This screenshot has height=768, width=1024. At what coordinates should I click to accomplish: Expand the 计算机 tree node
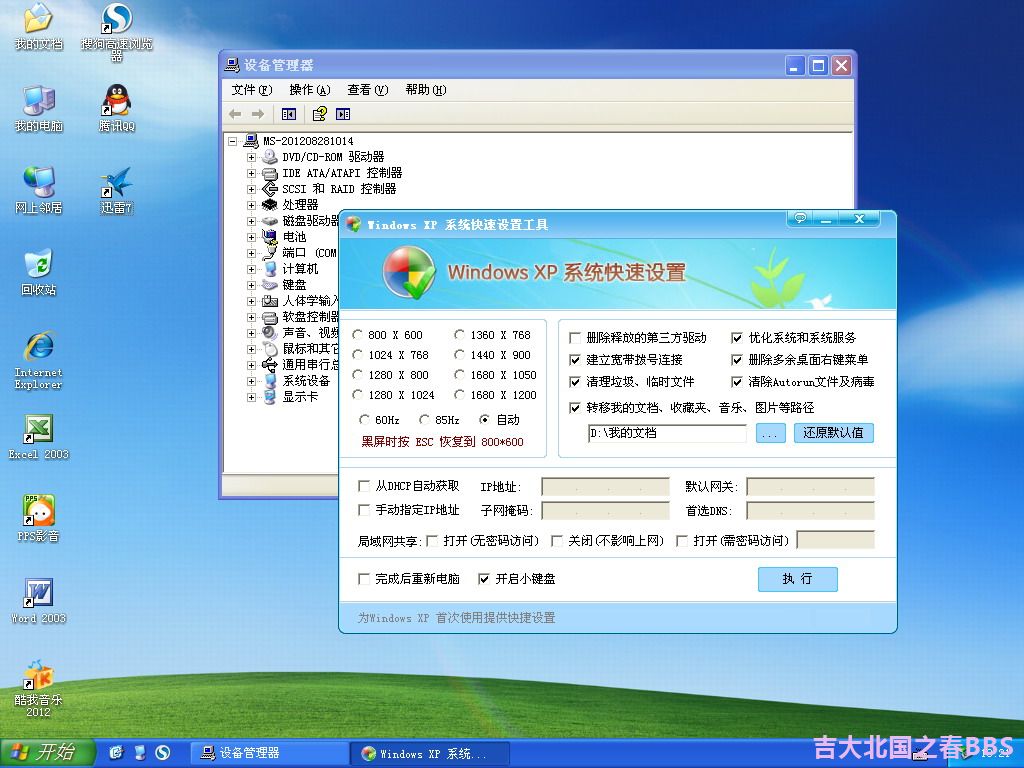251,269
